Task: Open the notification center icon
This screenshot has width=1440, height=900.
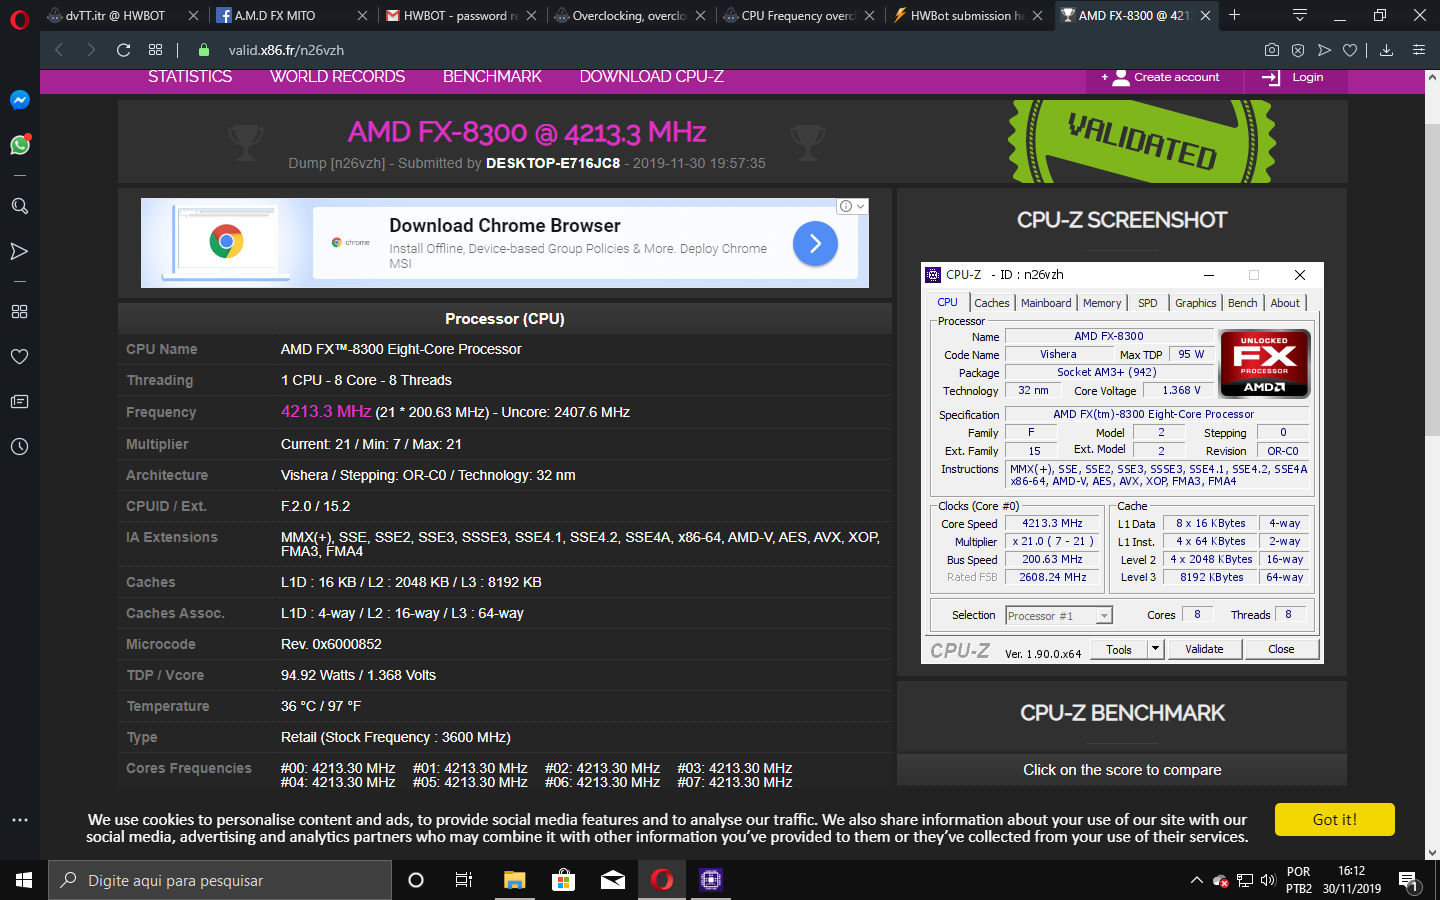Action: tap(1408, 880)
